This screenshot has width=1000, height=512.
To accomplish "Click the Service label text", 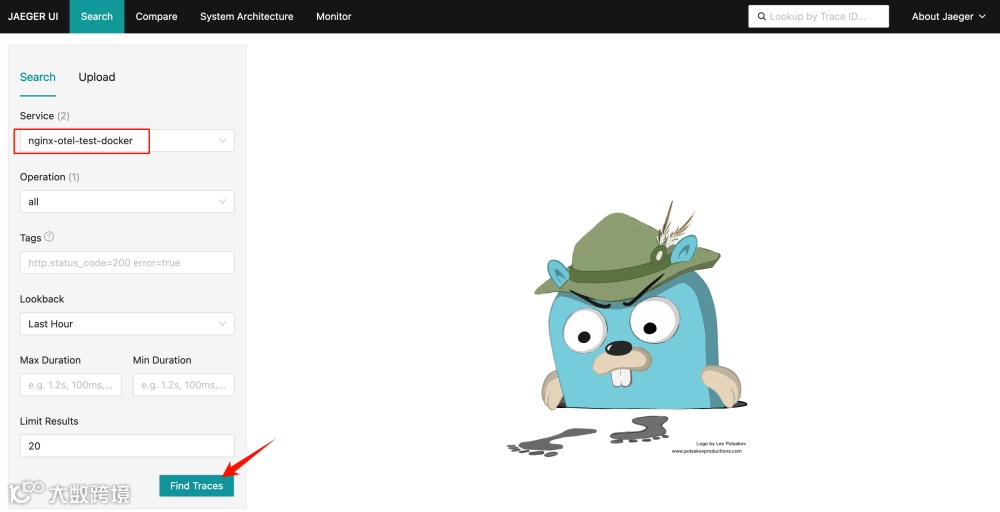I will coord(36,115).
